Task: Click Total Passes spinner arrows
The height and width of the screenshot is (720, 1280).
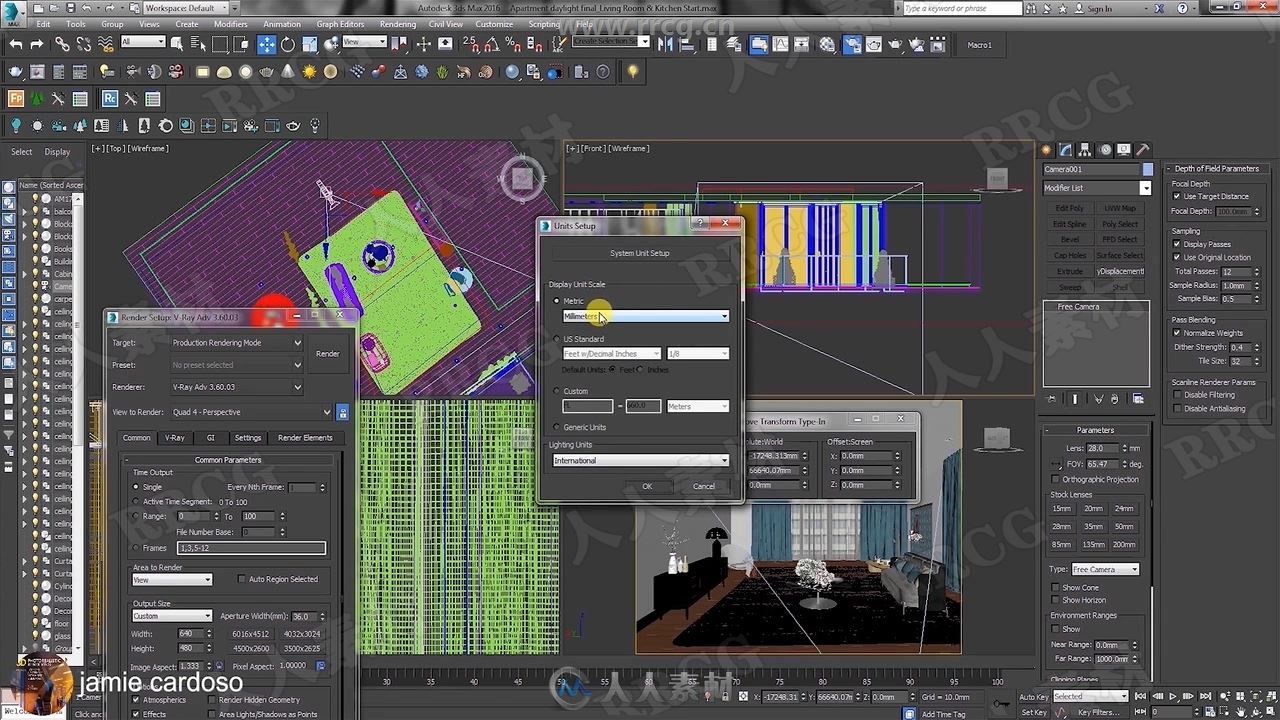Action: (x=1256, y=272)
